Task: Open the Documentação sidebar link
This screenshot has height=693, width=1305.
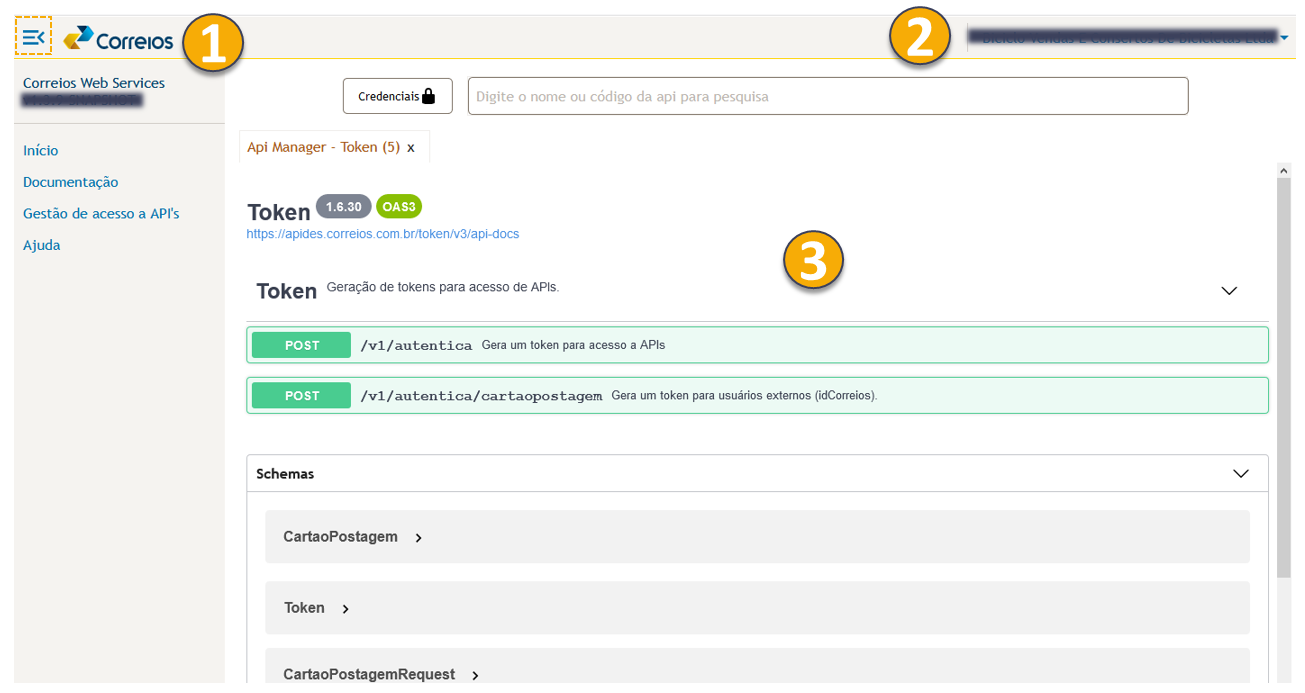Action: pos(71,182)
